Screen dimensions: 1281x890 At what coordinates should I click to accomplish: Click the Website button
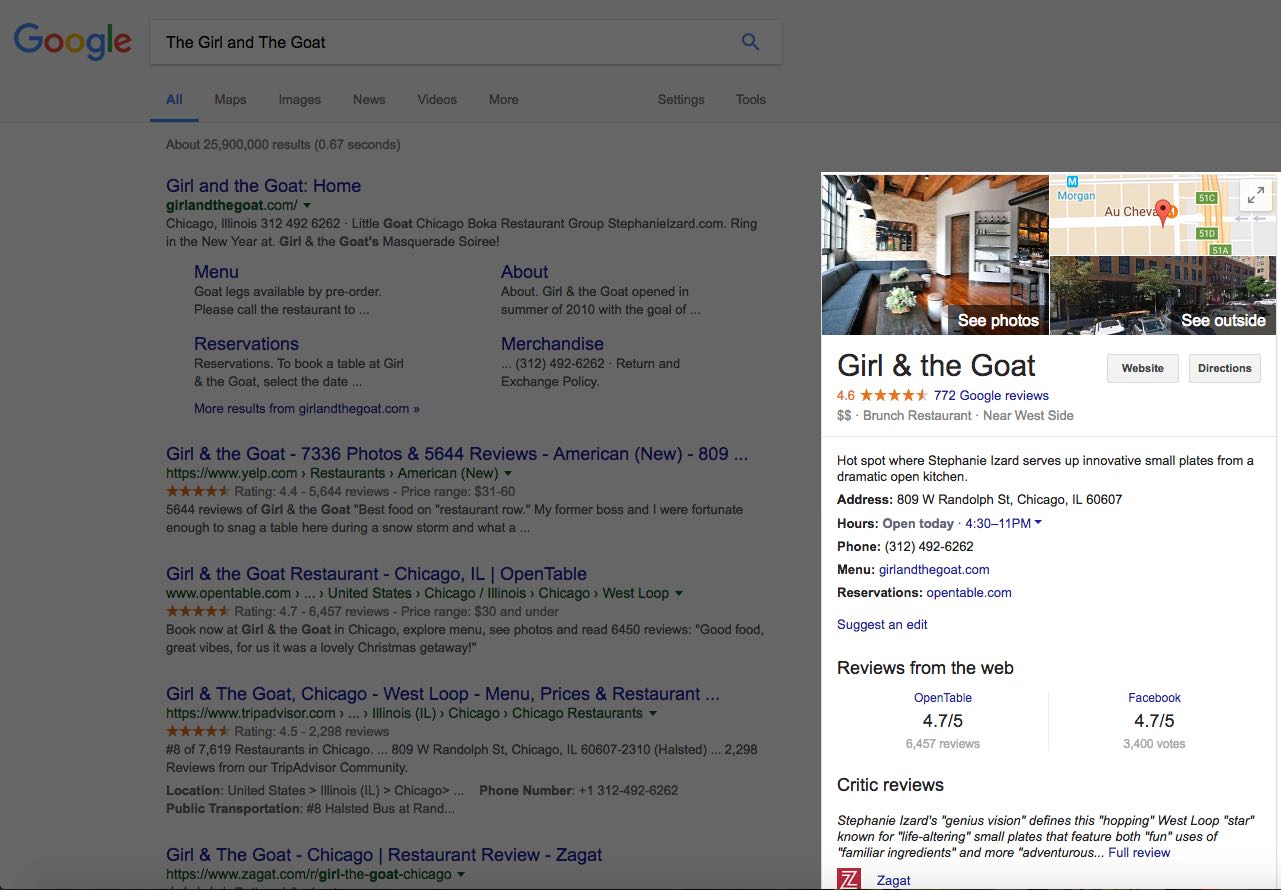1143,368
